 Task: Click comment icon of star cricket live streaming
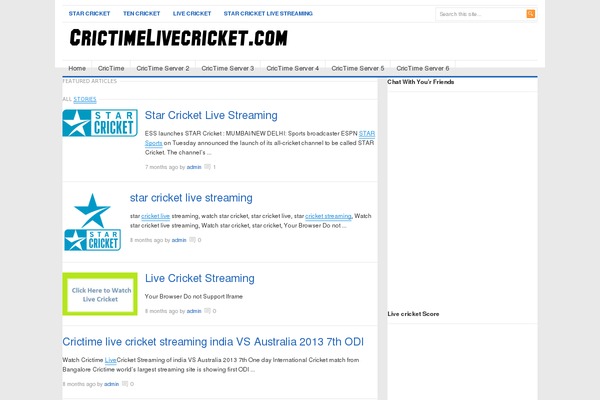coord(192,240)
